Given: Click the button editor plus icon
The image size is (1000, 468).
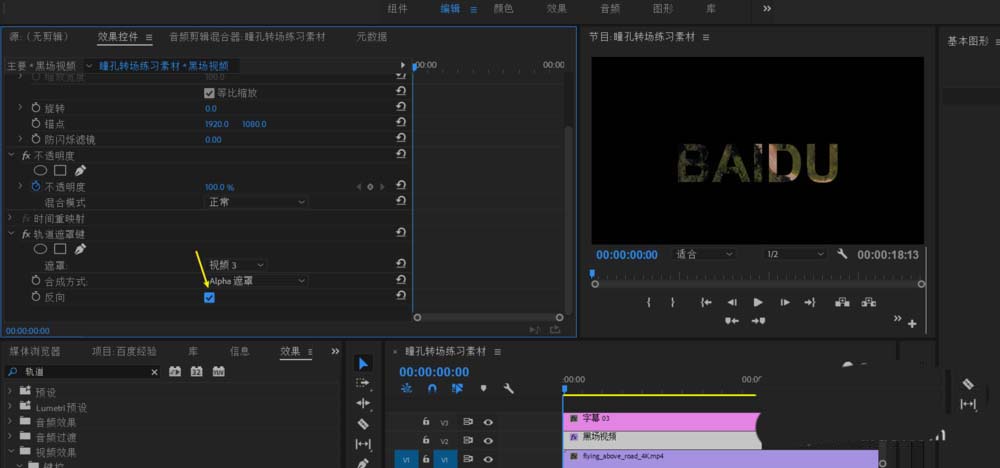Looking at the screenshot, I should [x=911, y=324].
